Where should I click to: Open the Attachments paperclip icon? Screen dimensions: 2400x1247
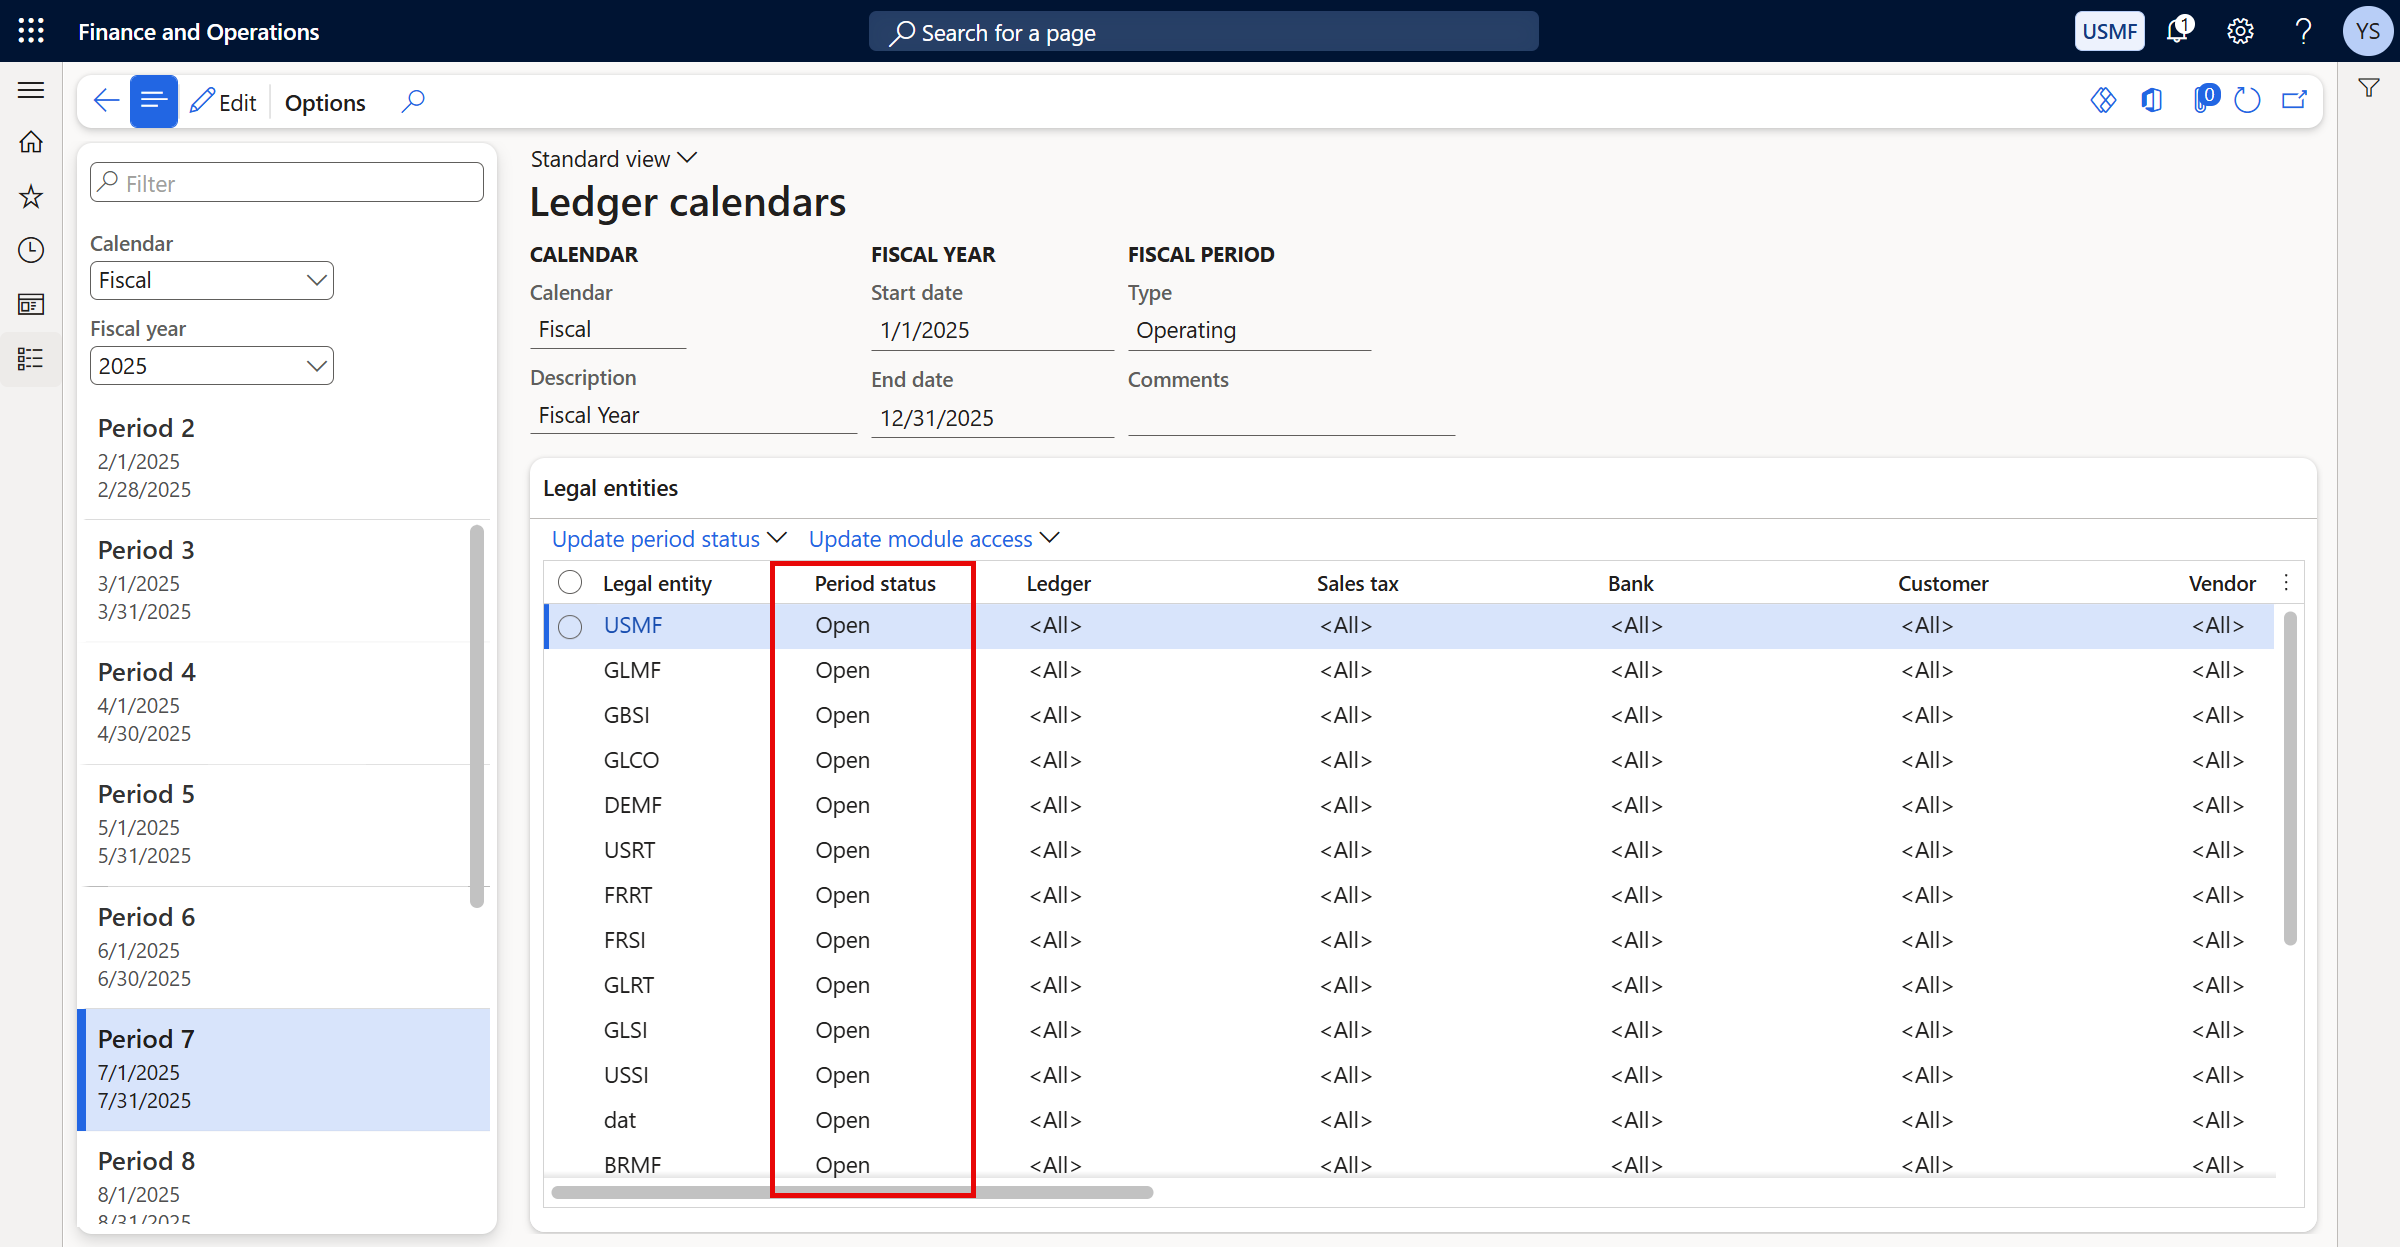point(2204,100)
